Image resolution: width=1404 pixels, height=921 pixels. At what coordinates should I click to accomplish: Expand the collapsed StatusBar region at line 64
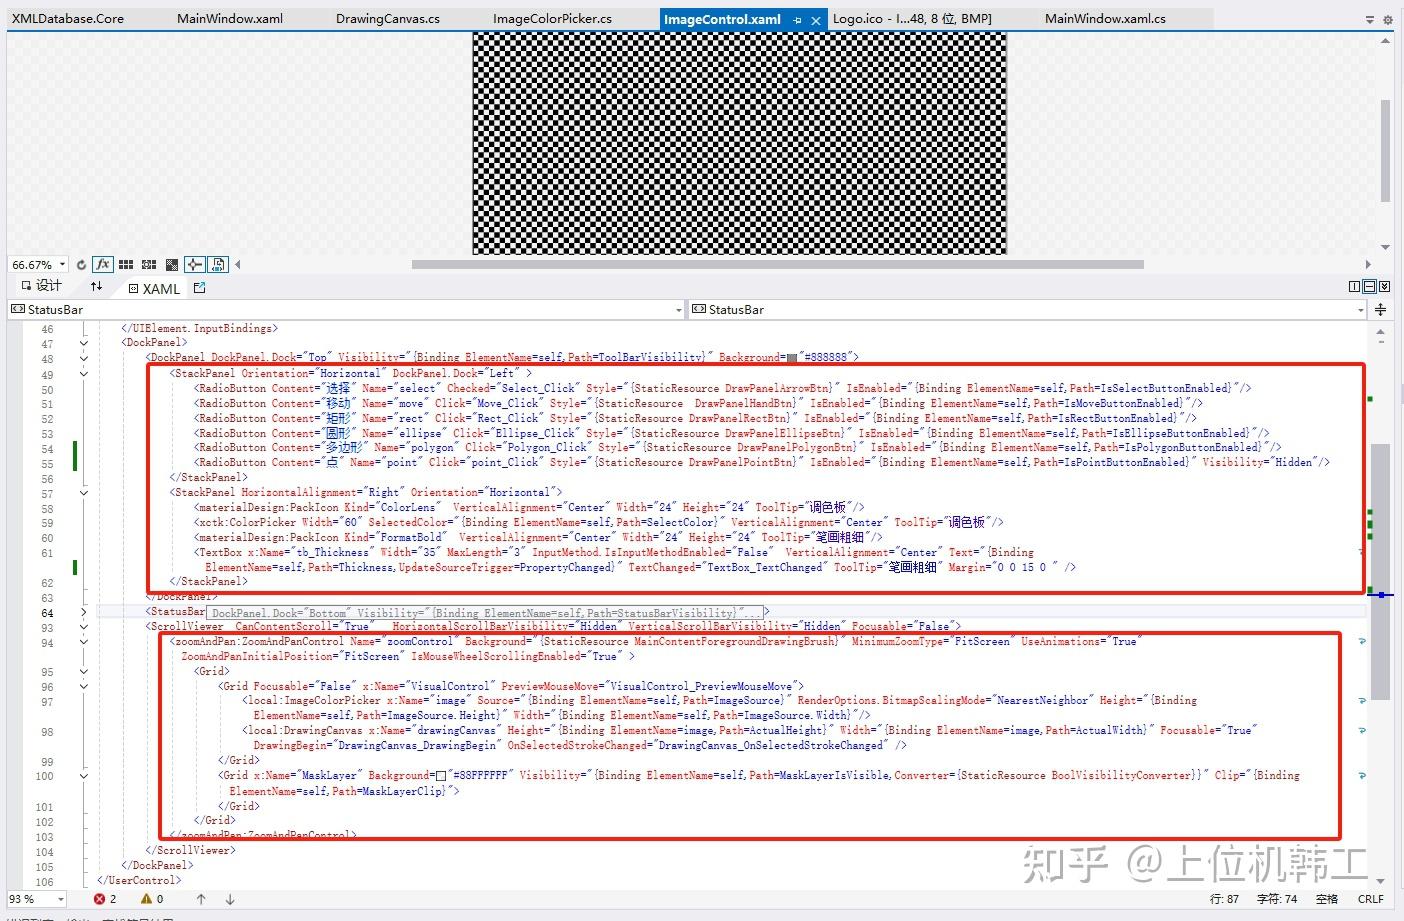(x=84, y=612)
